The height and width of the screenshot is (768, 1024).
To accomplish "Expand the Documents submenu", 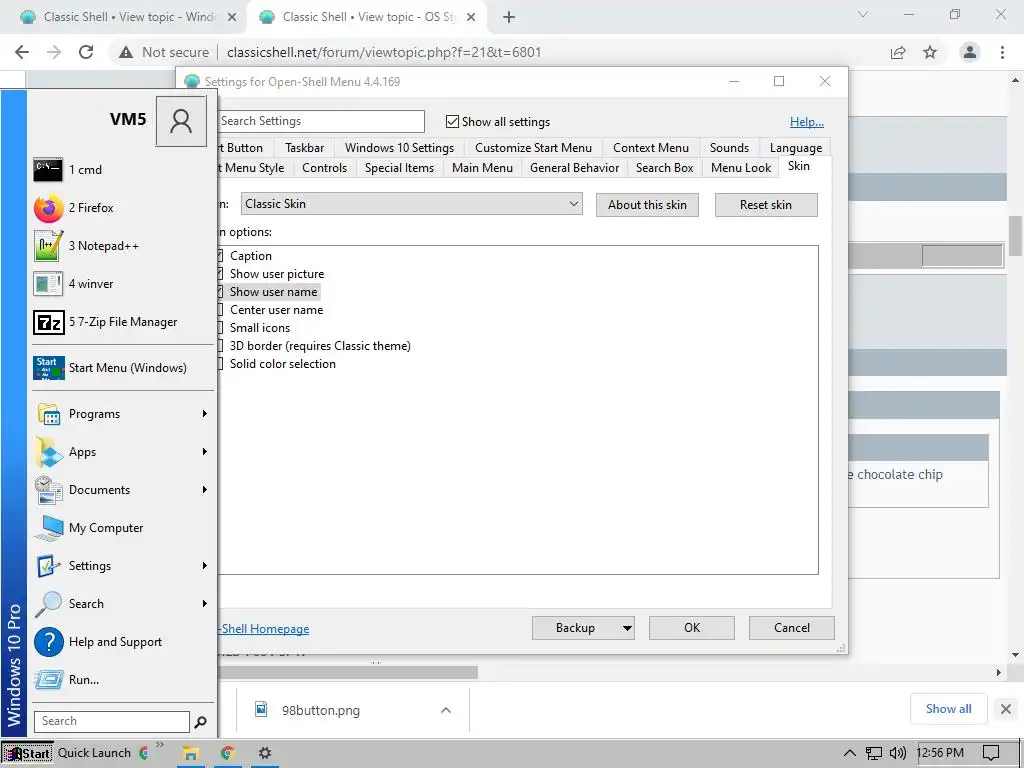I will (x=204, y=489).
